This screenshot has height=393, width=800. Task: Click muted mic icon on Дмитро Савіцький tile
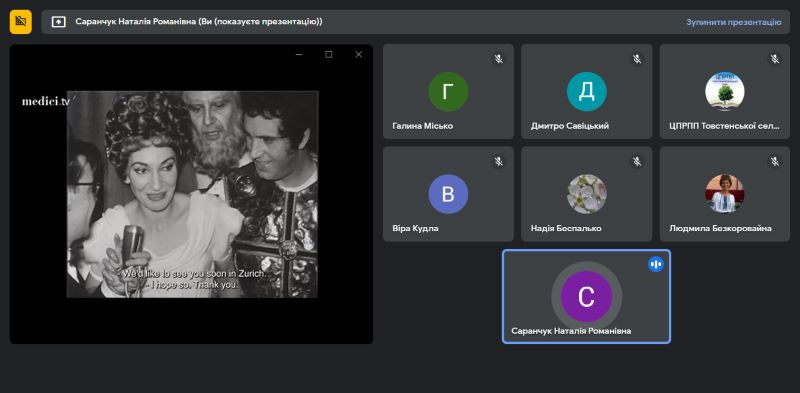[x=637, y=59]
